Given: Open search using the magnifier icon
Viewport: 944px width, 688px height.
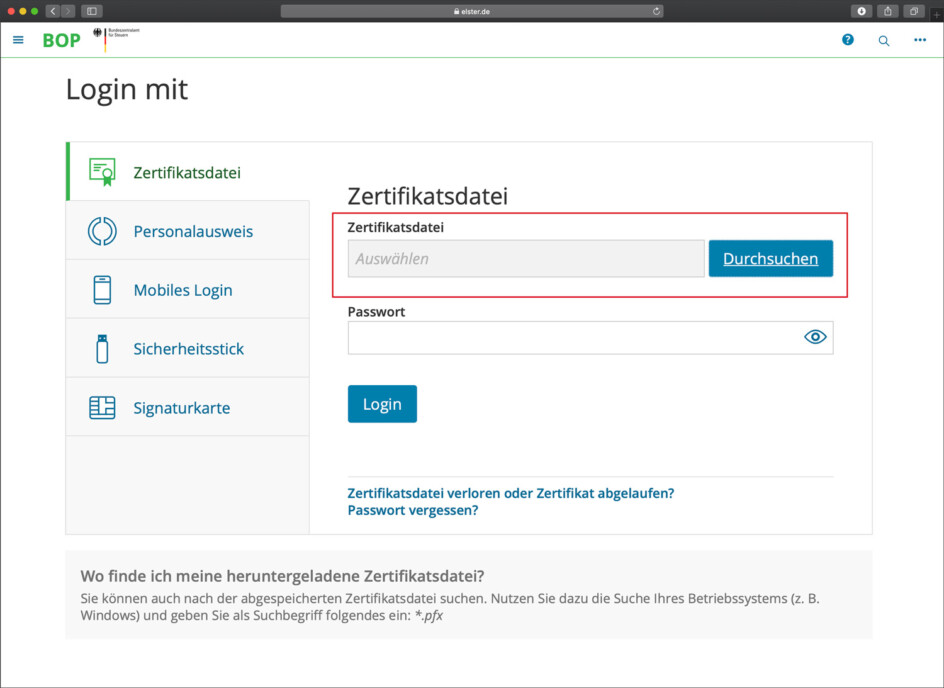Looking at the screenshot, I should (x=883, y=40).
